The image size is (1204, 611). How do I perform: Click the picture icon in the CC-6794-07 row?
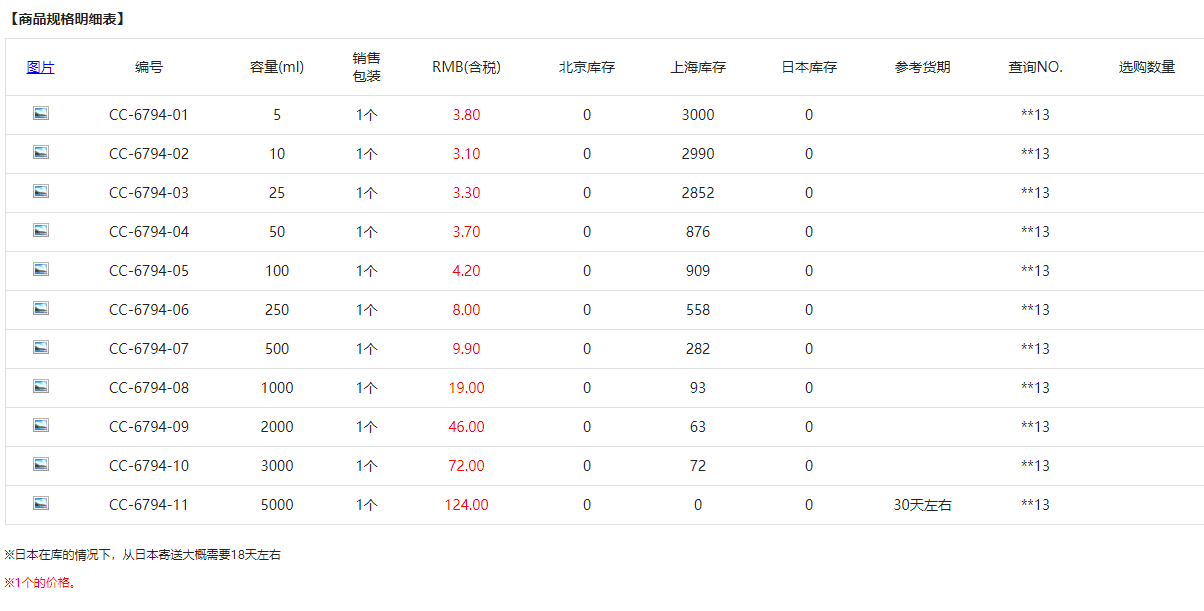click(x=41, y=348)
